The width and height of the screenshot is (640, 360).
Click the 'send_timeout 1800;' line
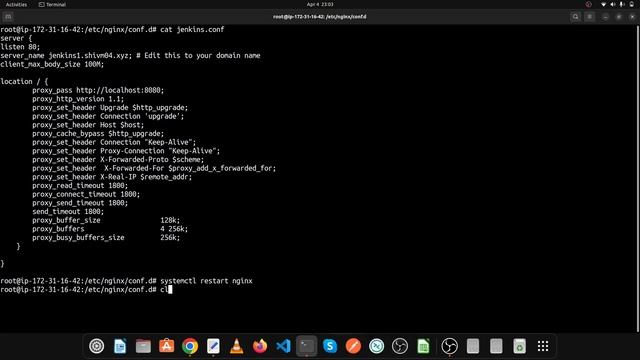pyautogui.click(x=68, y=211)
